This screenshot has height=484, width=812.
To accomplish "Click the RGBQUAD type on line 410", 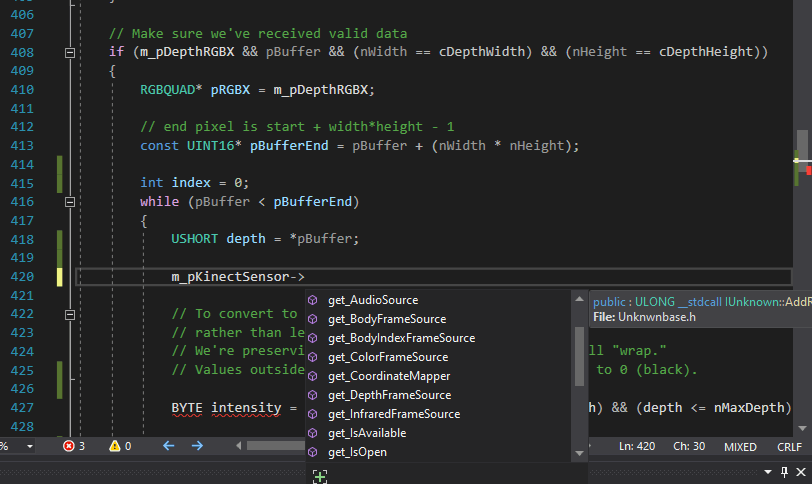I will [167, 90].
